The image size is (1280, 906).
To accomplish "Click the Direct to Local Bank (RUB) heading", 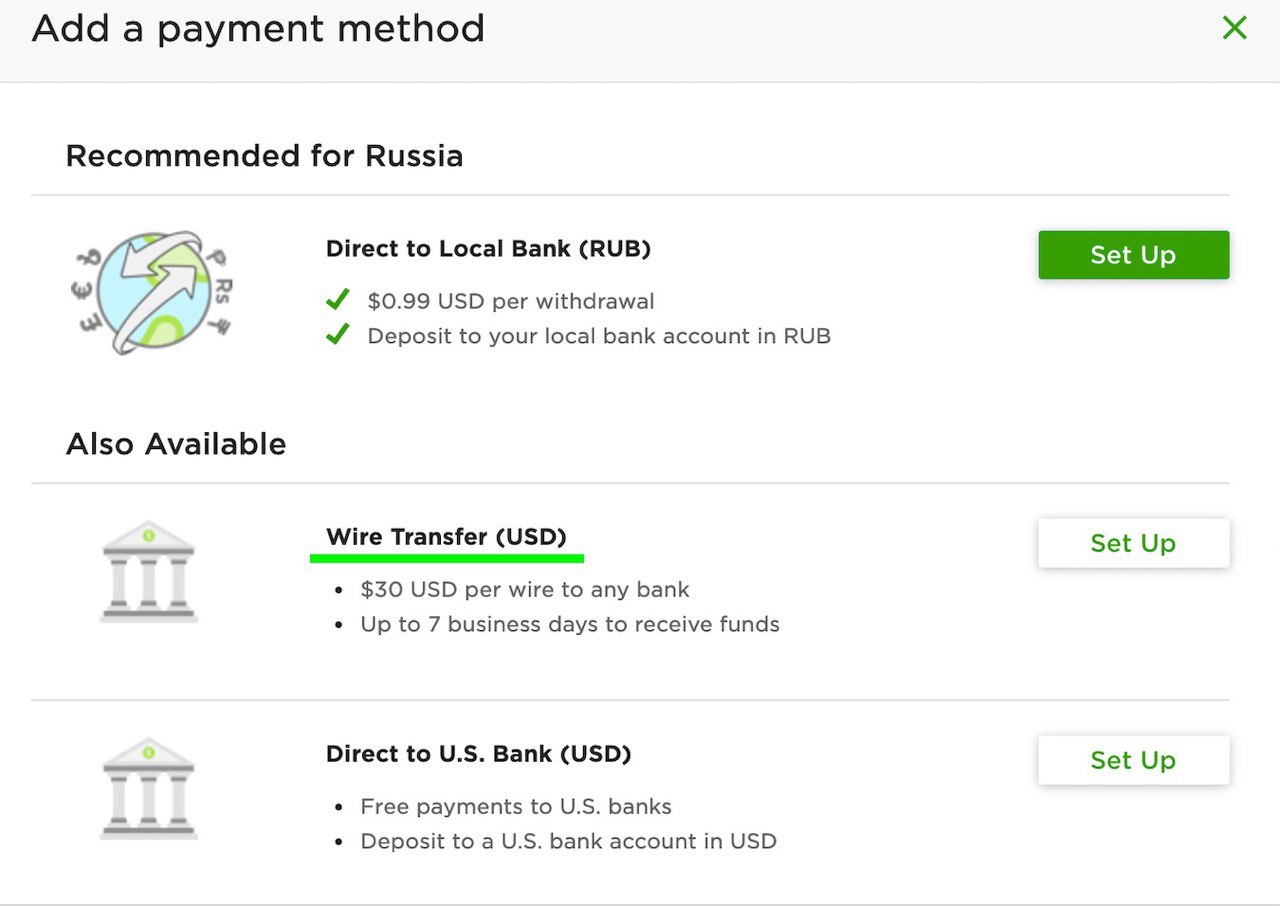I will click(x=488, y=249).
